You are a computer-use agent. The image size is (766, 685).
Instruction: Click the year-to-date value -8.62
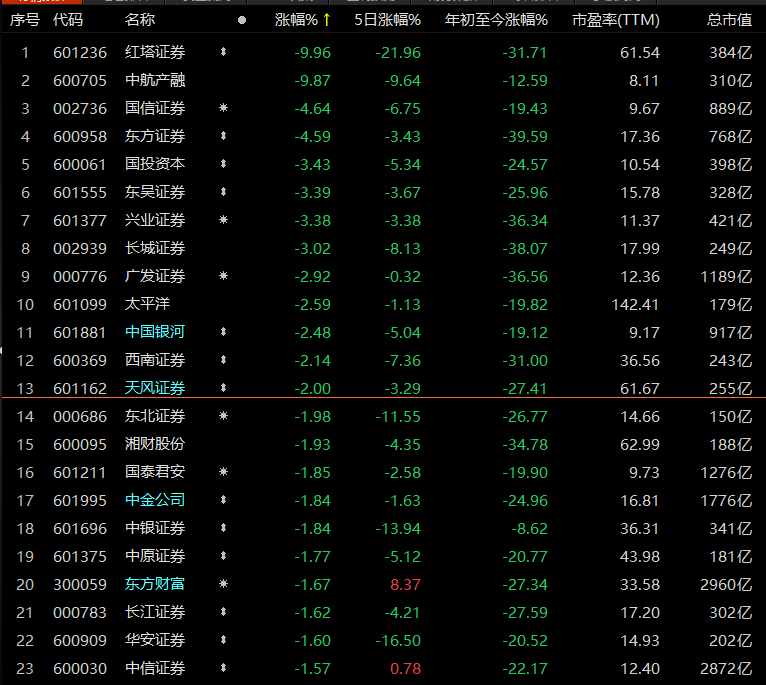coord(530,529)
